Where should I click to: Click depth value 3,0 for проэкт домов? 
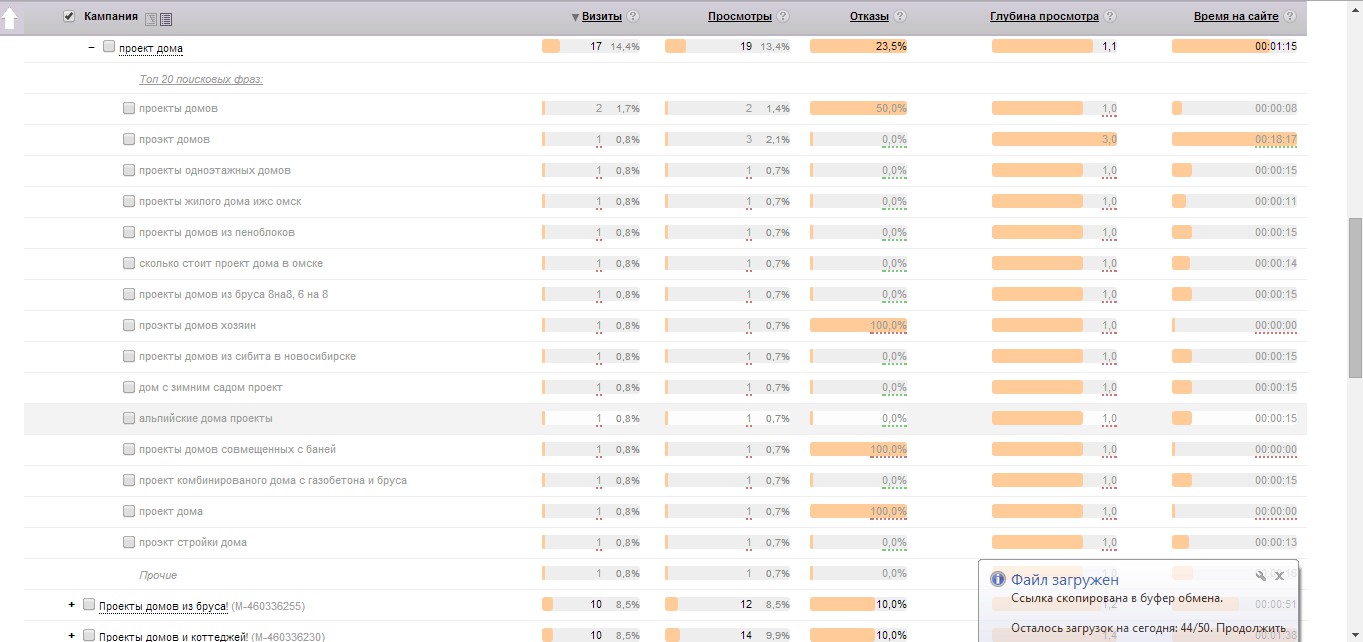1109,139
